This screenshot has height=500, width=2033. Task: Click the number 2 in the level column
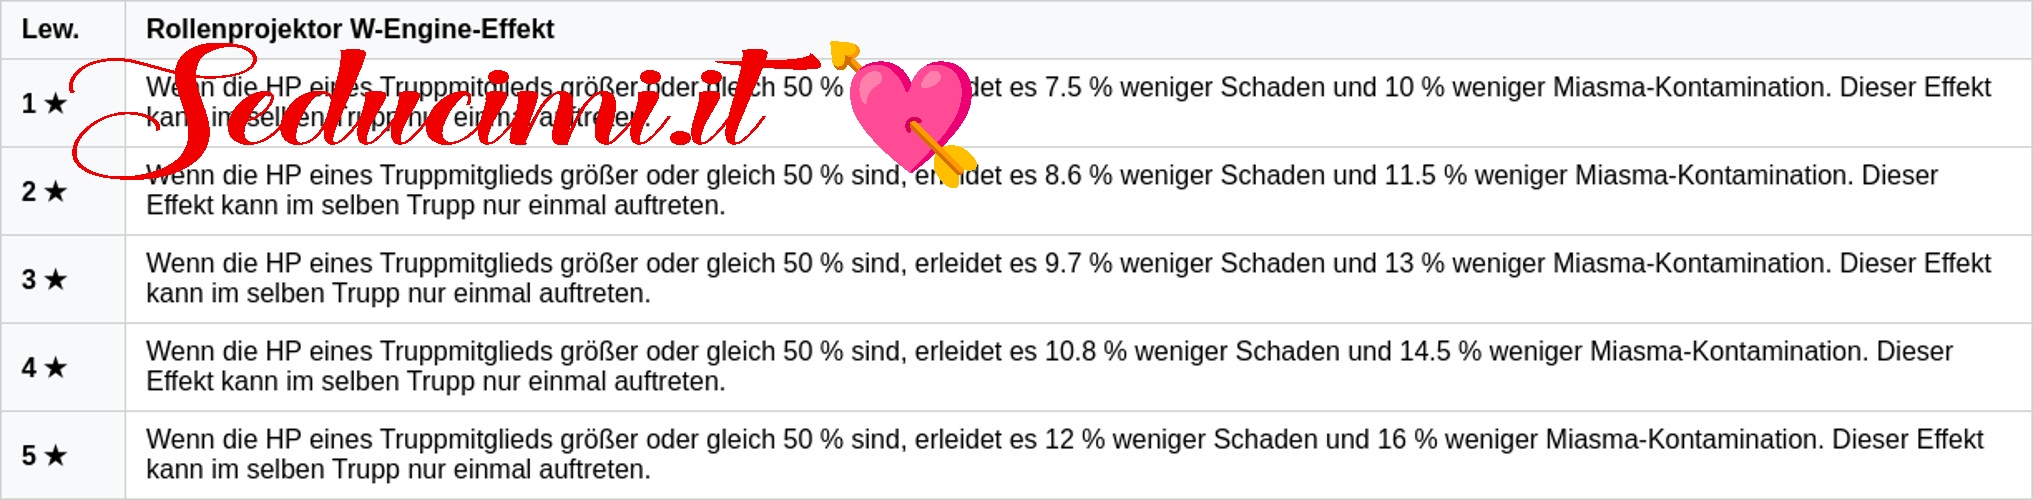(x=29, y=191)
